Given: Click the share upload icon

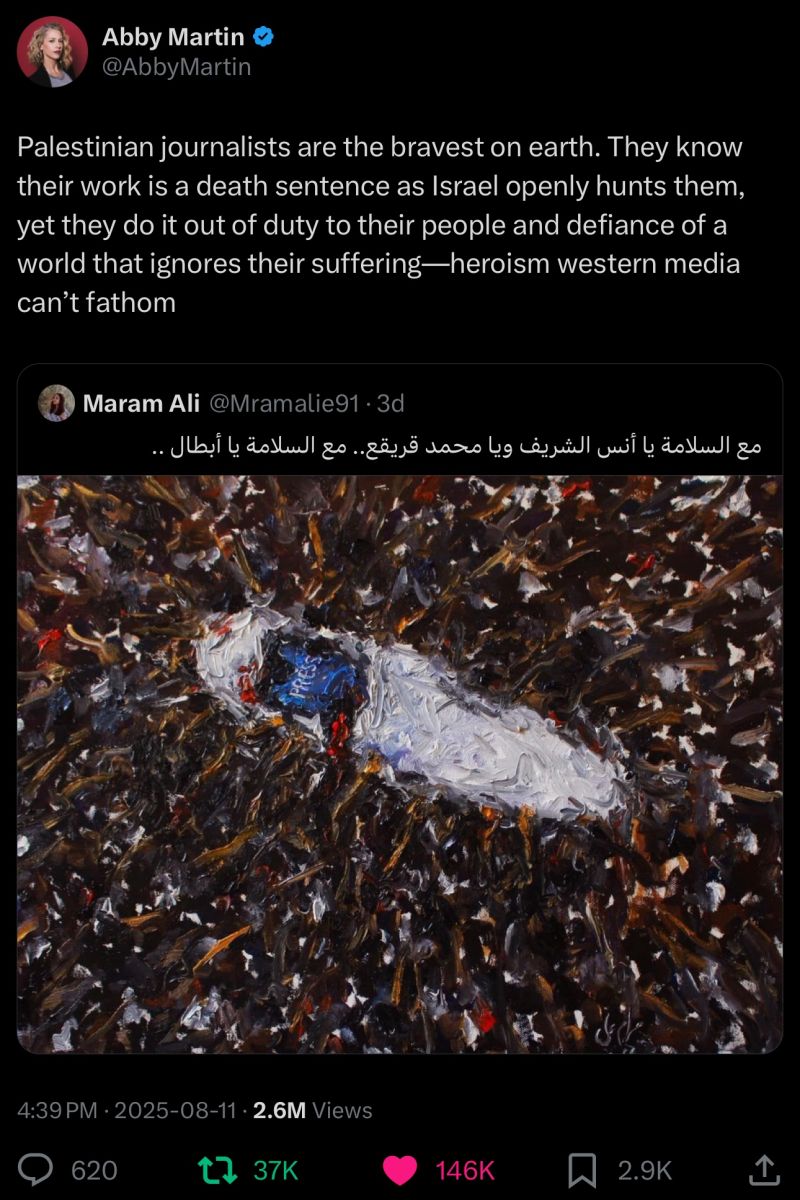Looking at the screenshot, I should [764, 1170].
